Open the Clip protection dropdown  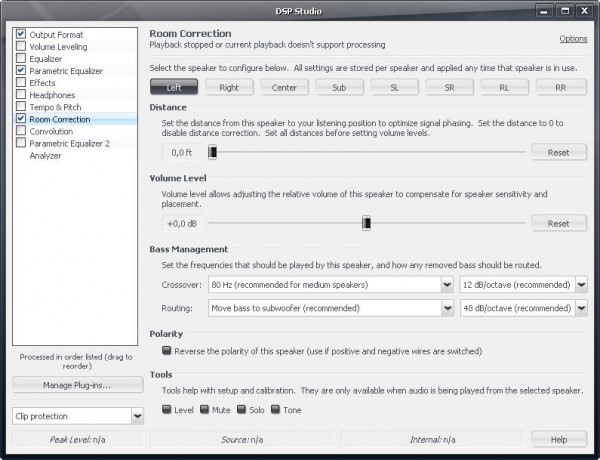(x=78, y=416)
